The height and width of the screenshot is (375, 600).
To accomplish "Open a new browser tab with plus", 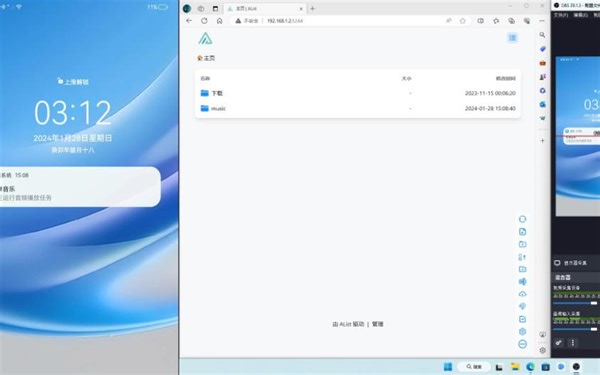I will pyautogui.click(x=312, y=8).
